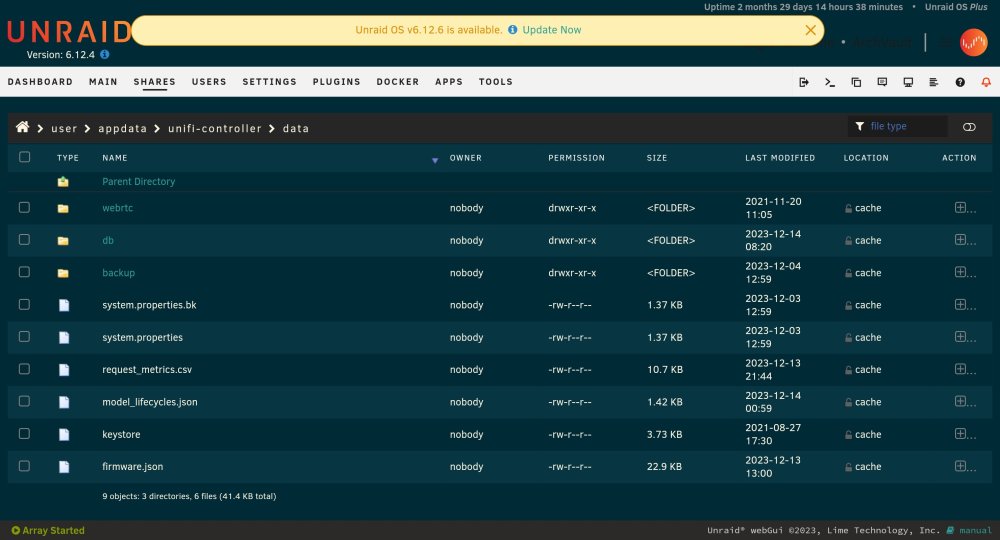Open the file manager icon in toolbar
1000x540 pixels.
coord(856,82)
